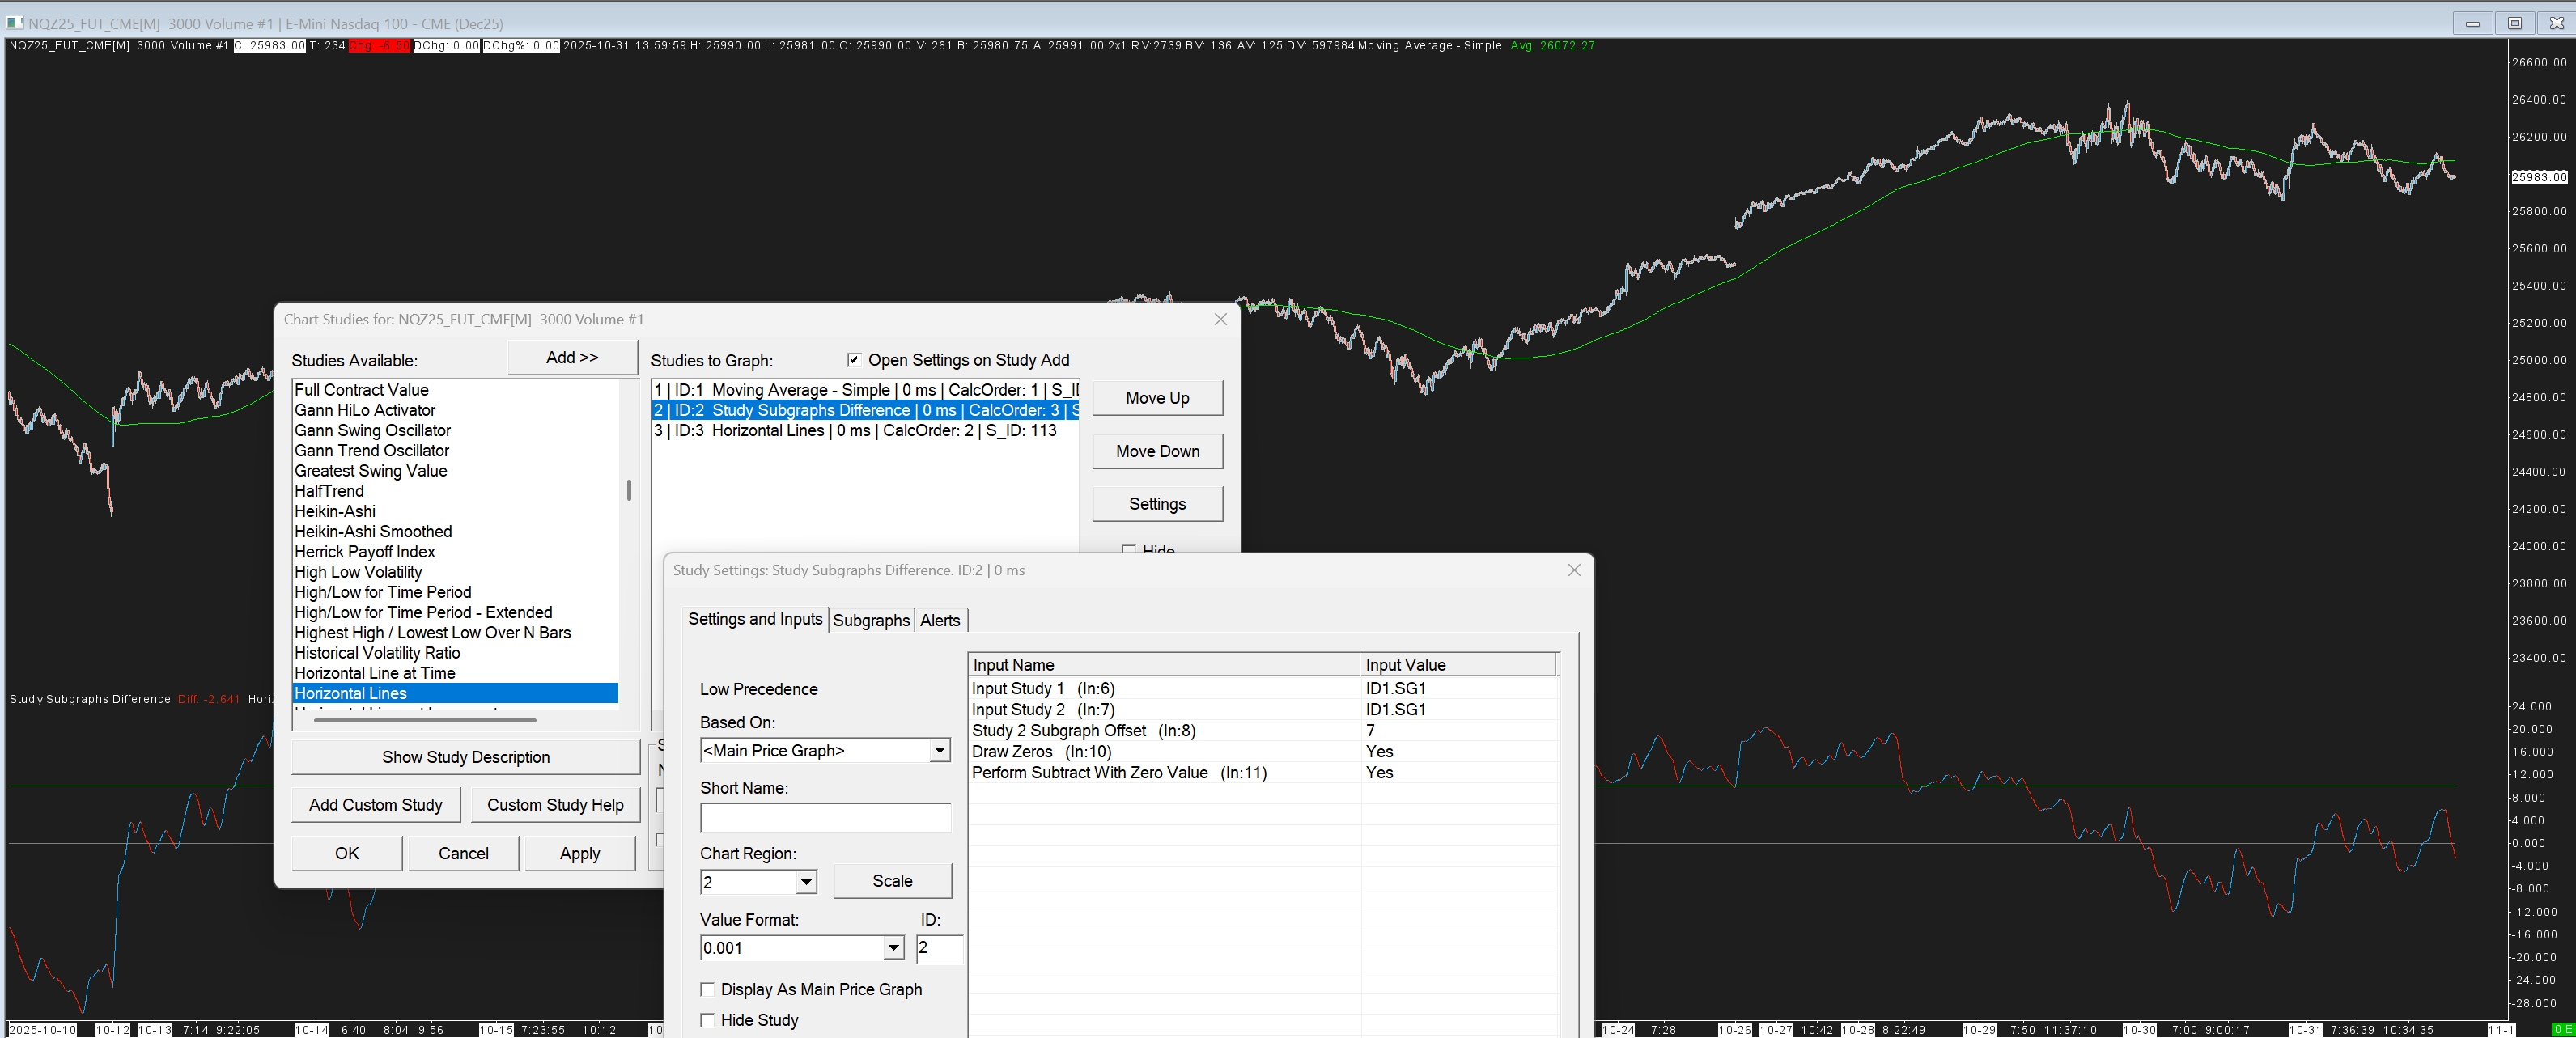Open the Based On dropdown

pos(939,750)
